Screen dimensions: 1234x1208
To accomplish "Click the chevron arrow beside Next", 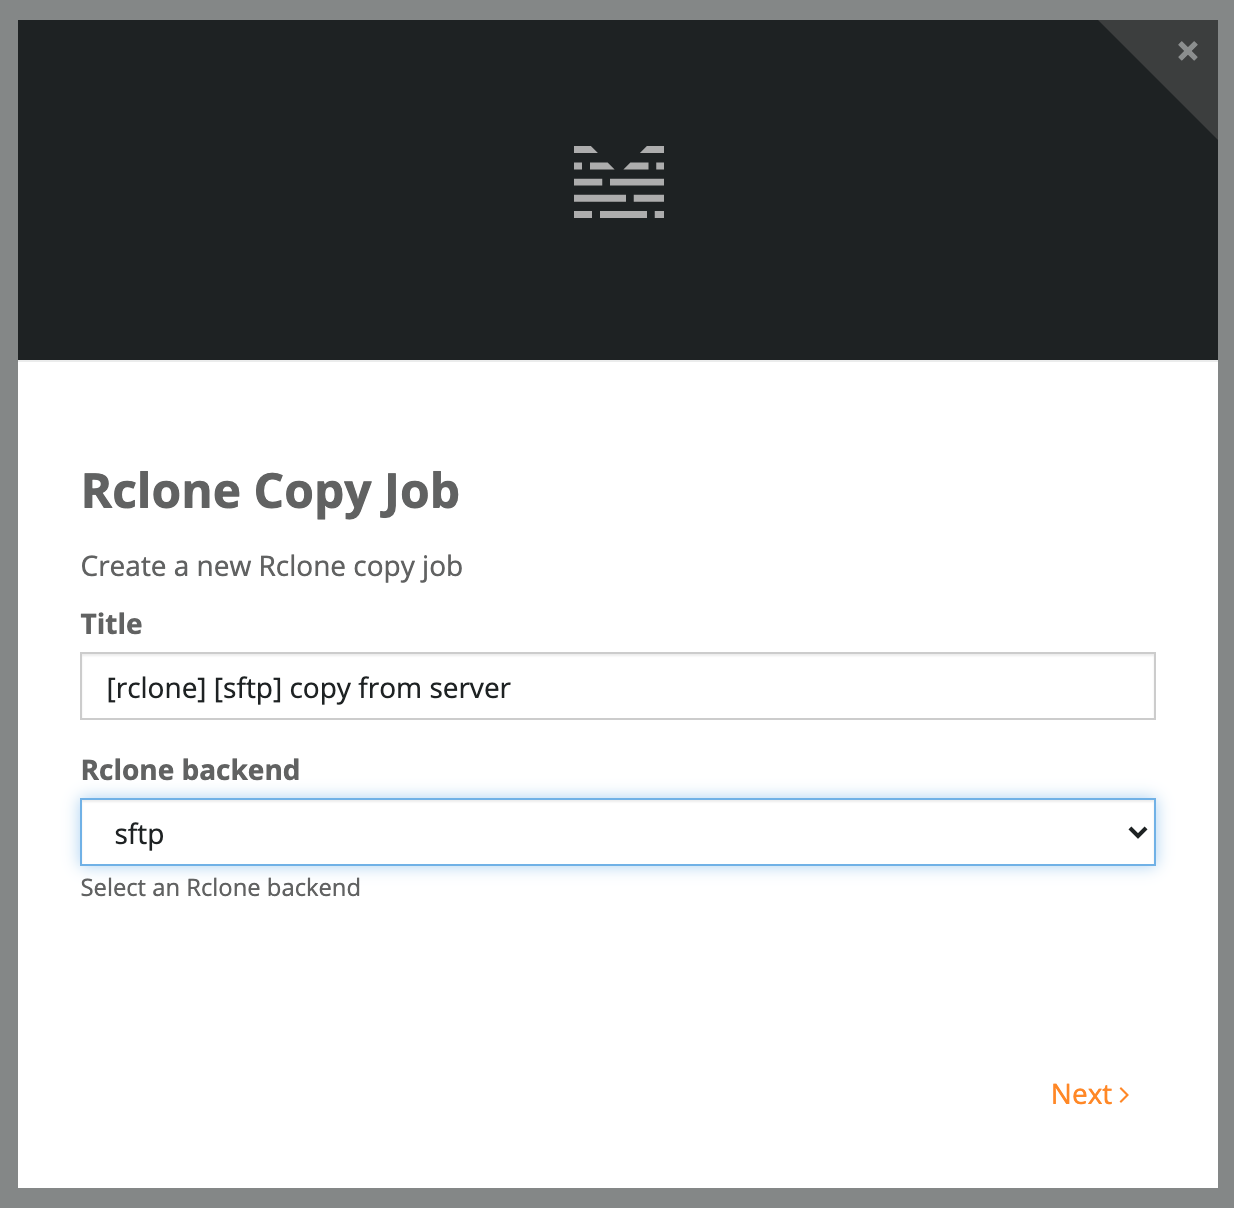I will 1124,1095.
